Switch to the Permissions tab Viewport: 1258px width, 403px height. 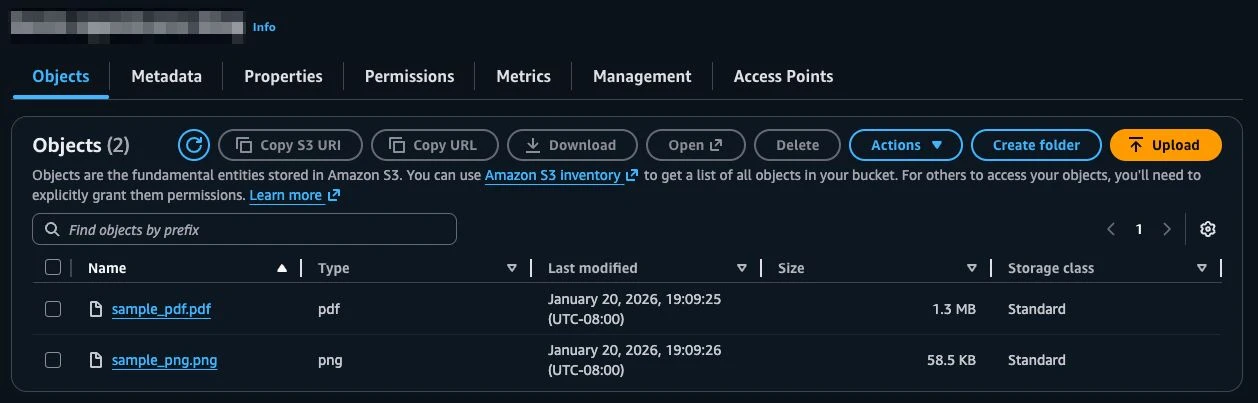click(409, 76)
